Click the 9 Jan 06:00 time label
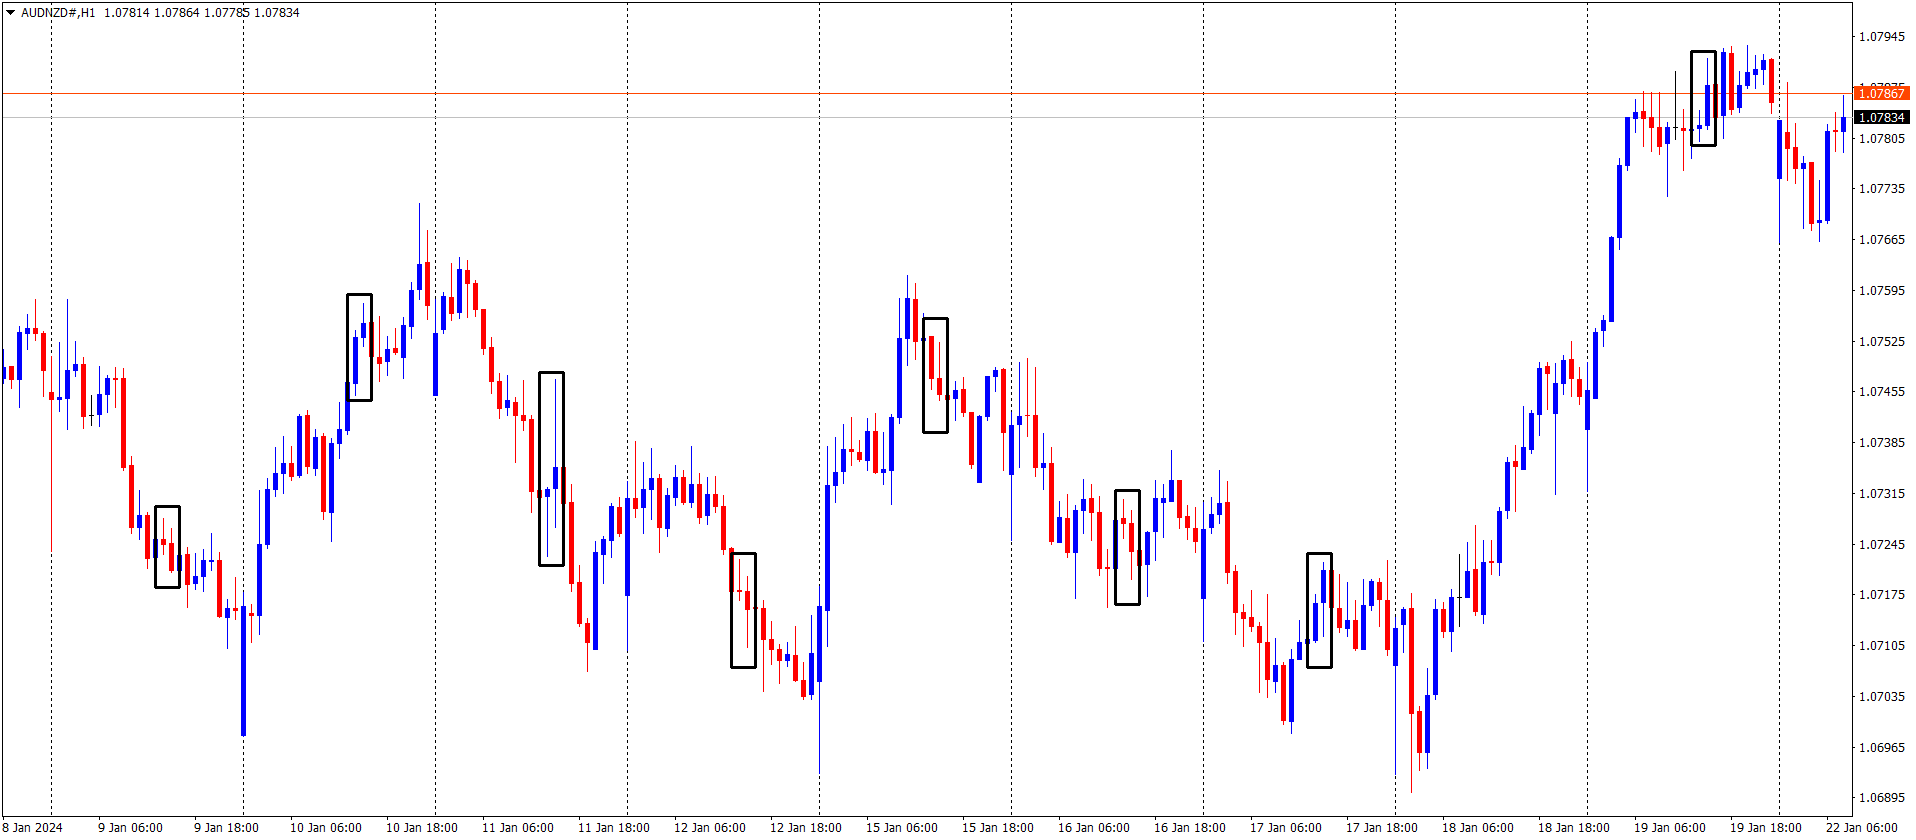The height and width of the screenshot is (840, 1916). tap(130, 828)
